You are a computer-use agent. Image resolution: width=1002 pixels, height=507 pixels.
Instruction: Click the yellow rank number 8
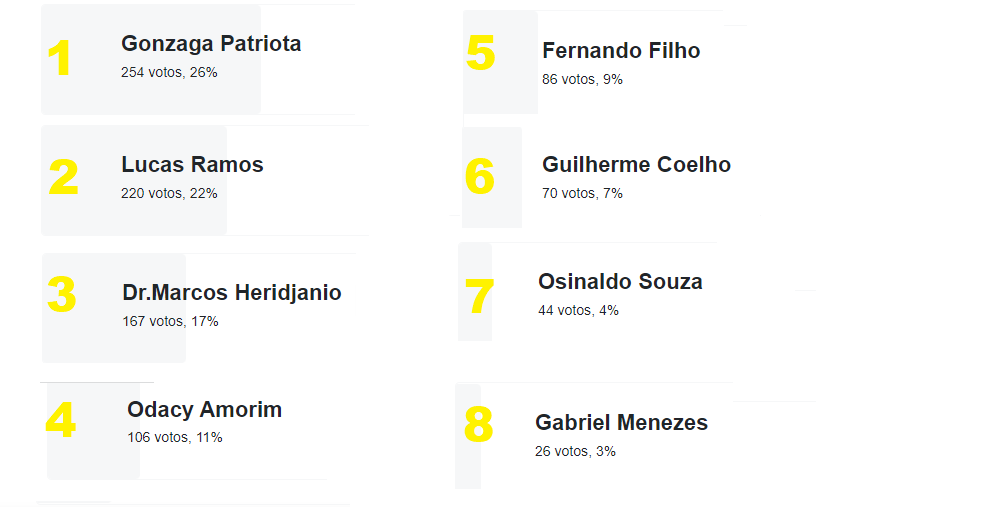[479, 425]
